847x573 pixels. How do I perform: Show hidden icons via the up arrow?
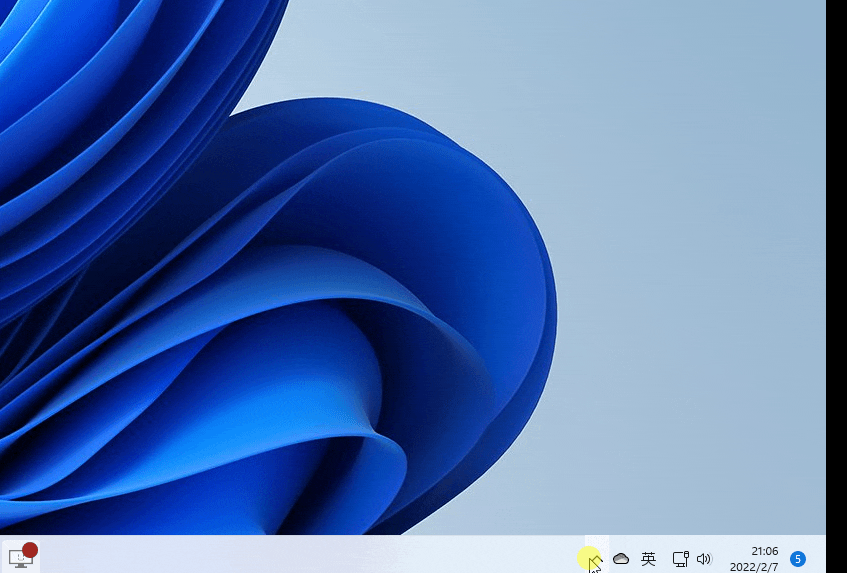tap(595, 559)
